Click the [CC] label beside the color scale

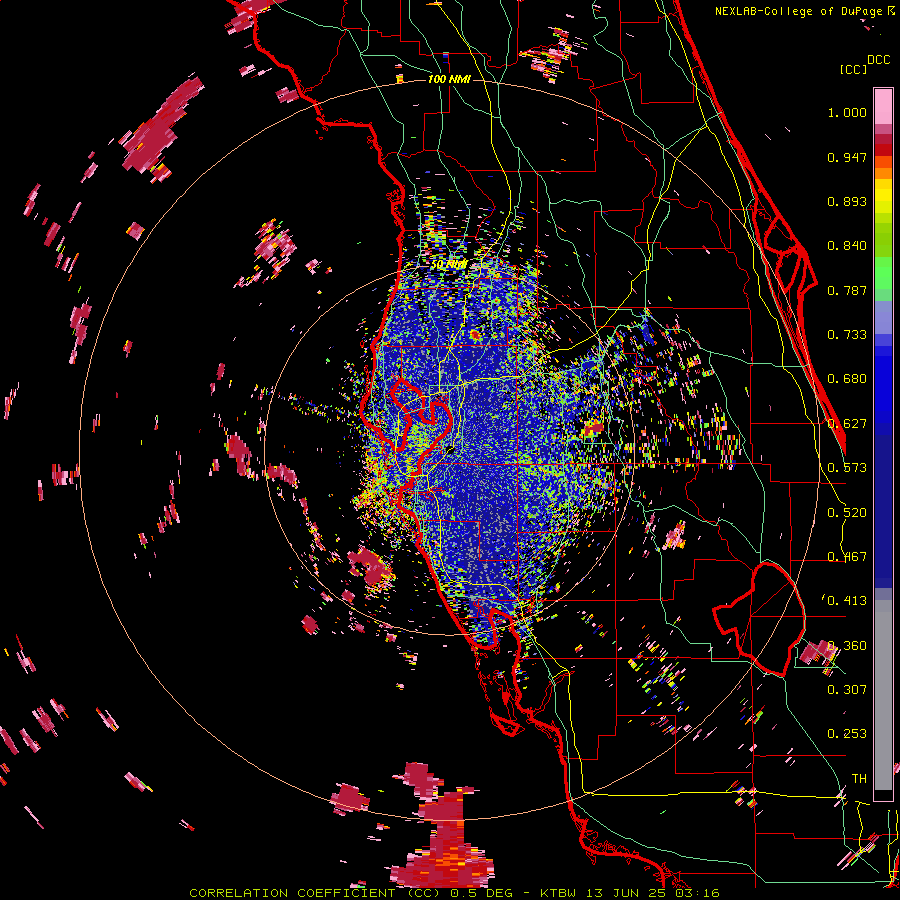click(853, 69)
